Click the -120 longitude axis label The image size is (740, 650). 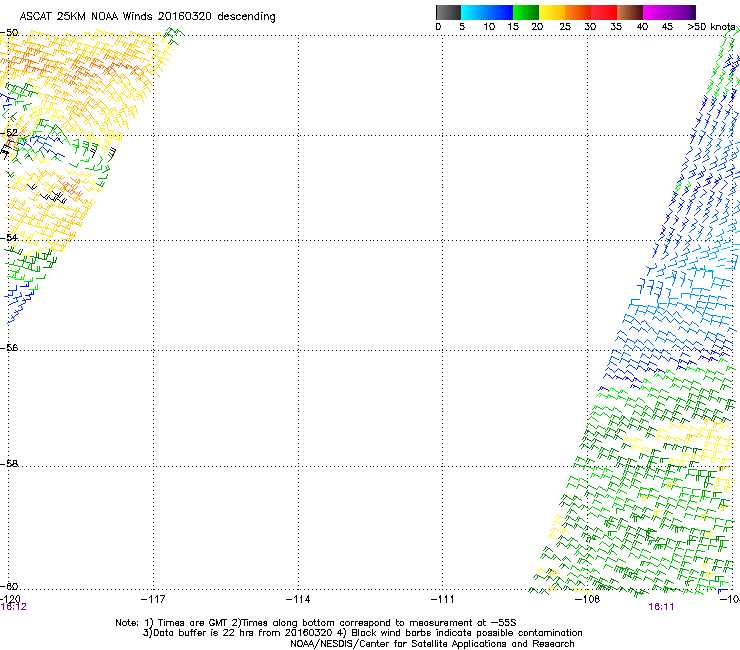pyautogui.click(x=10, y=599)
